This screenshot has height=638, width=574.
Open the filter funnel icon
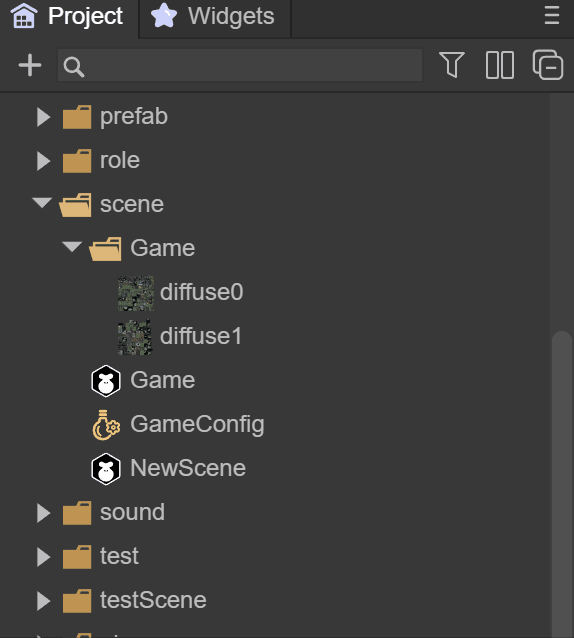tap(452, 65)
